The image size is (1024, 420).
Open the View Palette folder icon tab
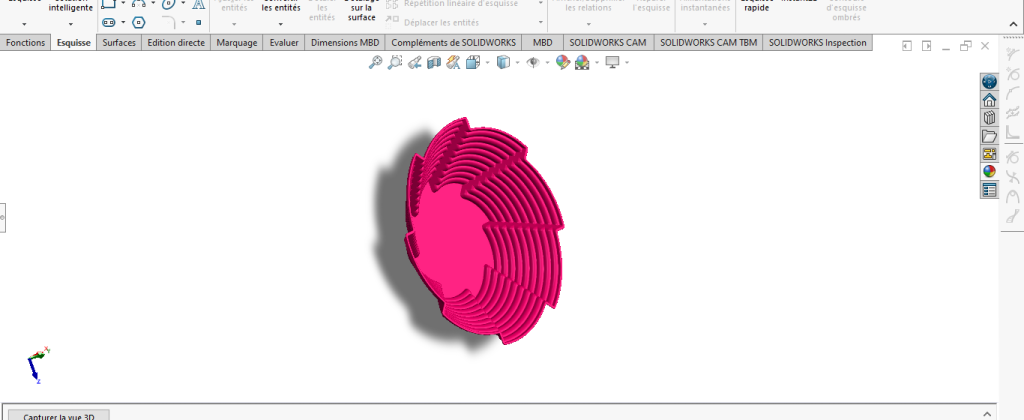989,136
